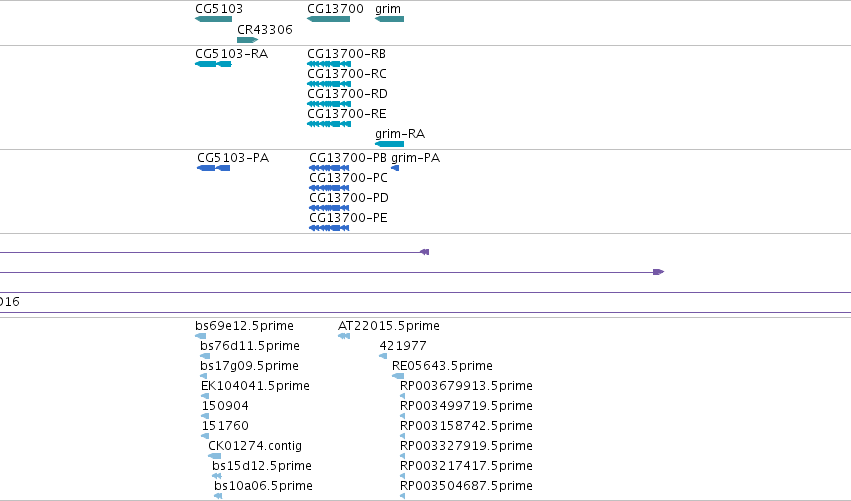
Task: Open the CG13700-RB transcript label
Action: (346, 54)
